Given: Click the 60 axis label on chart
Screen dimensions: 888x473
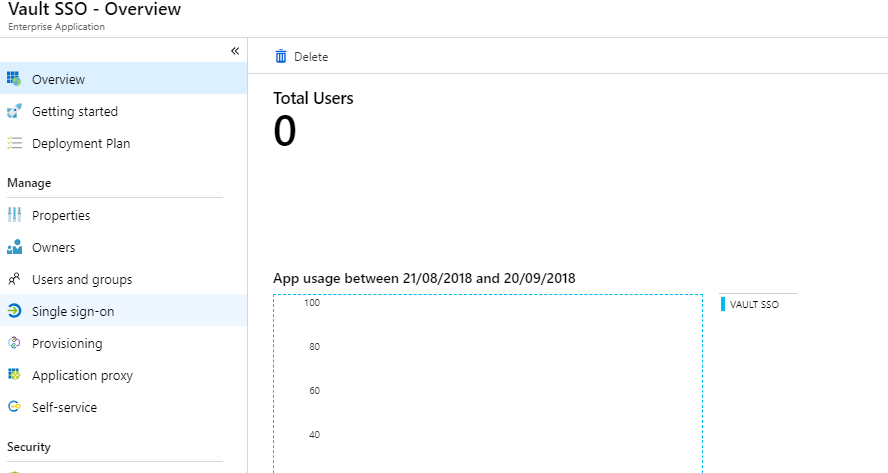Looking at the screenshot, I should click(314, 390).
